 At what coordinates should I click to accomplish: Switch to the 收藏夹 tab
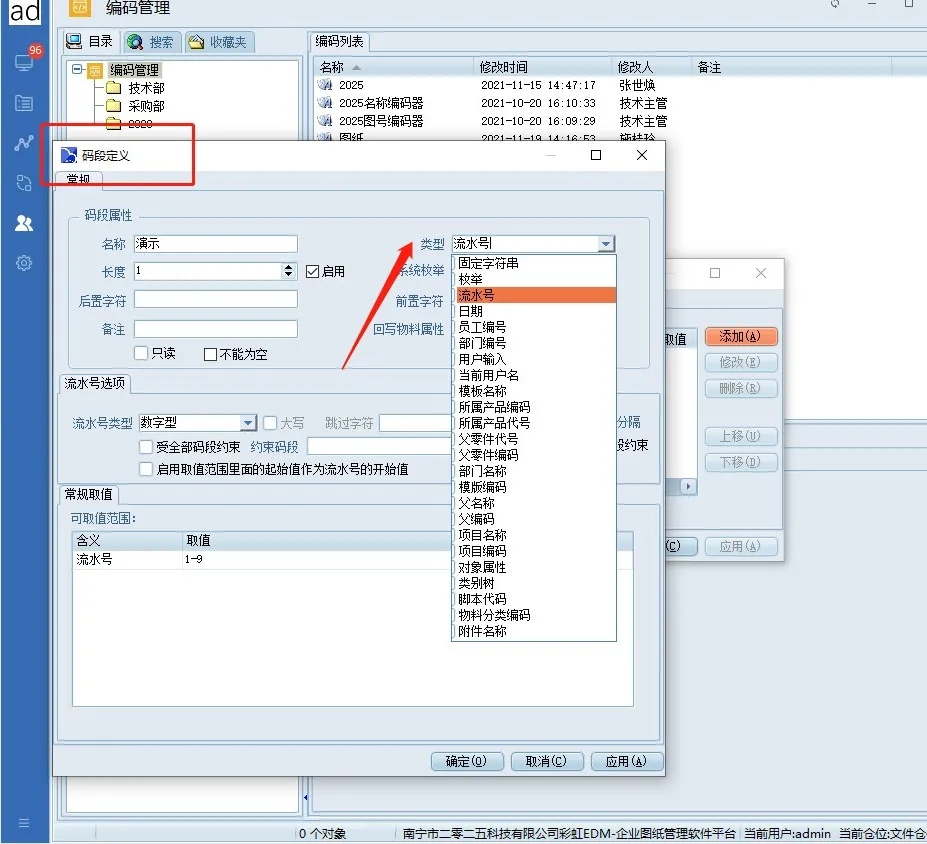pos(219,42)
